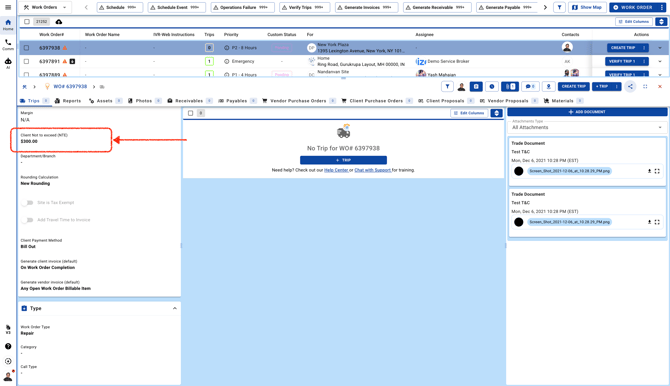Open CREATE TRIP row menu for 6397938
Screen dimensions: 670x386
[644, 48]
